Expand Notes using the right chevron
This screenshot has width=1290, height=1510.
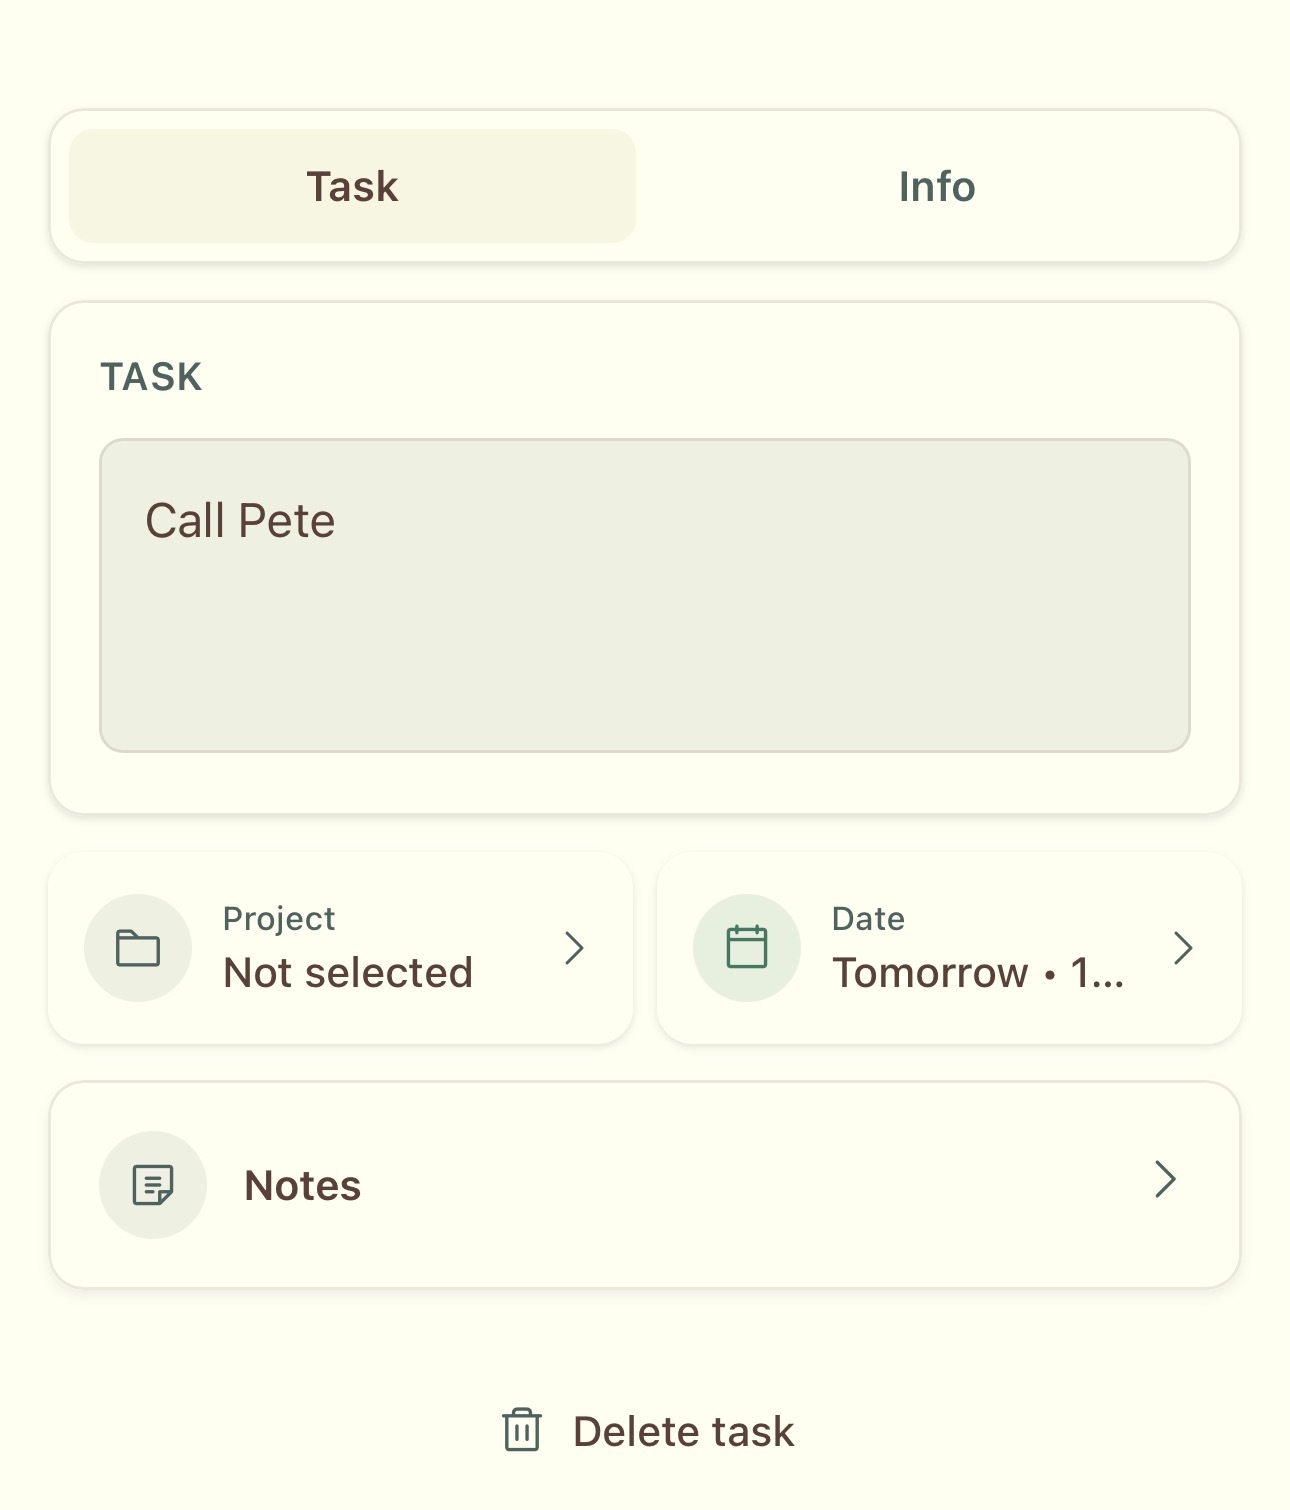(x=1165, y=1180)
